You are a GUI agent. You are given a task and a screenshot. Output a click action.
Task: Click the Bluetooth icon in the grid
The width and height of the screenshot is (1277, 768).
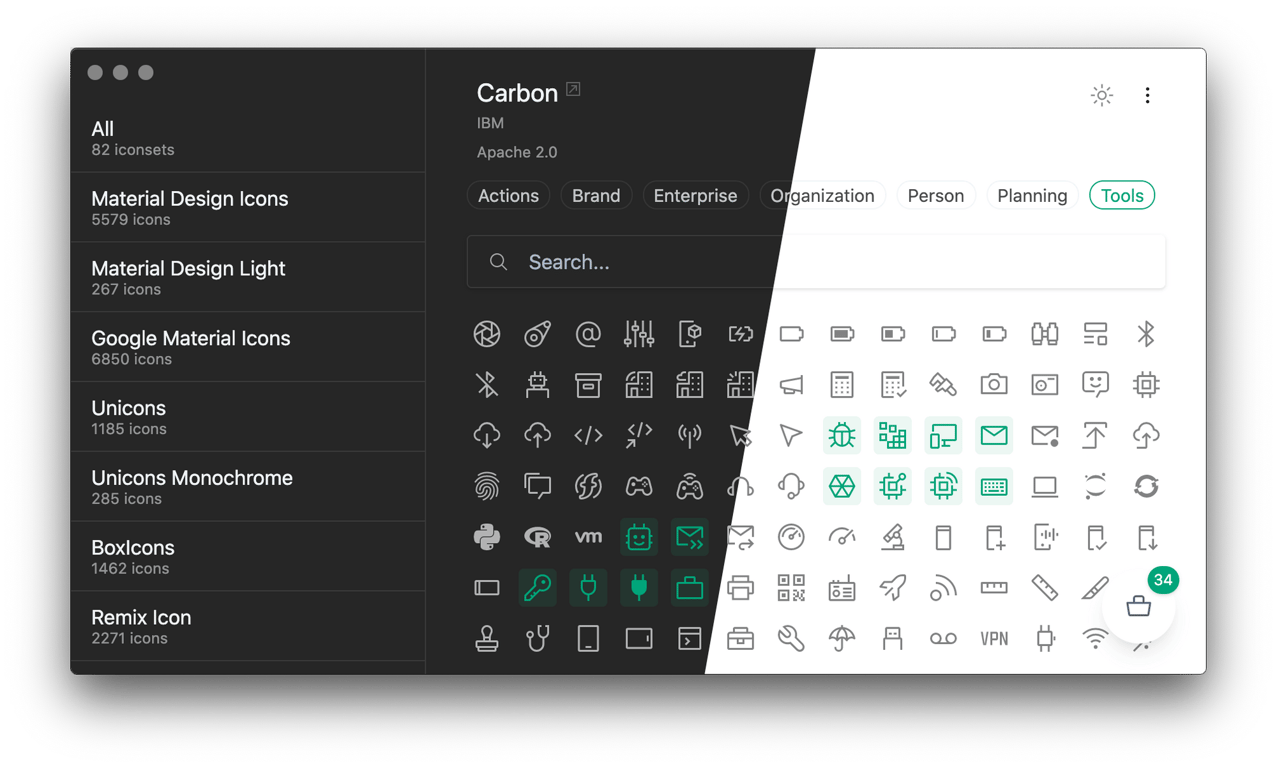(1146, 333)
